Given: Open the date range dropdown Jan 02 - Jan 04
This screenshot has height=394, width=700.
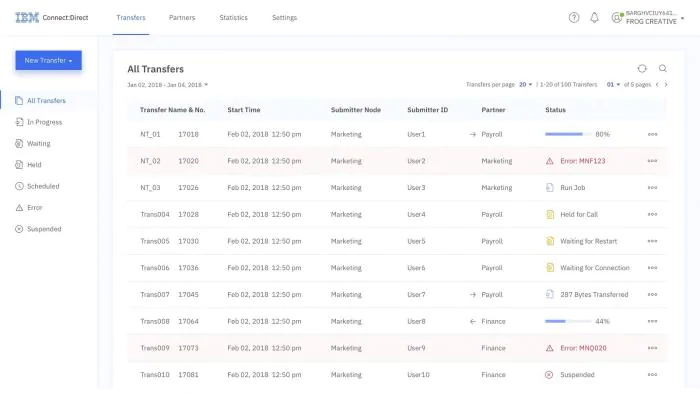Looking at the screenshot, I should 167,85.
